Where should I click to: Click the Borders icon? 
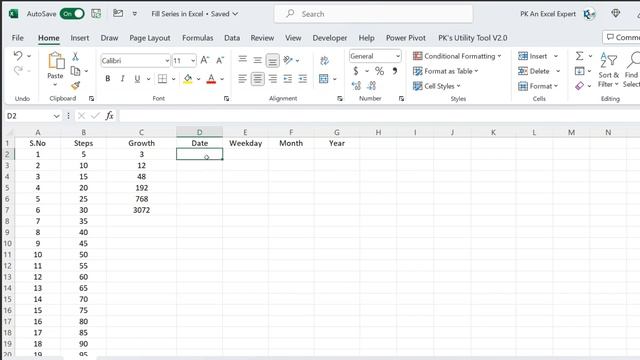click(x=162, y=78)
